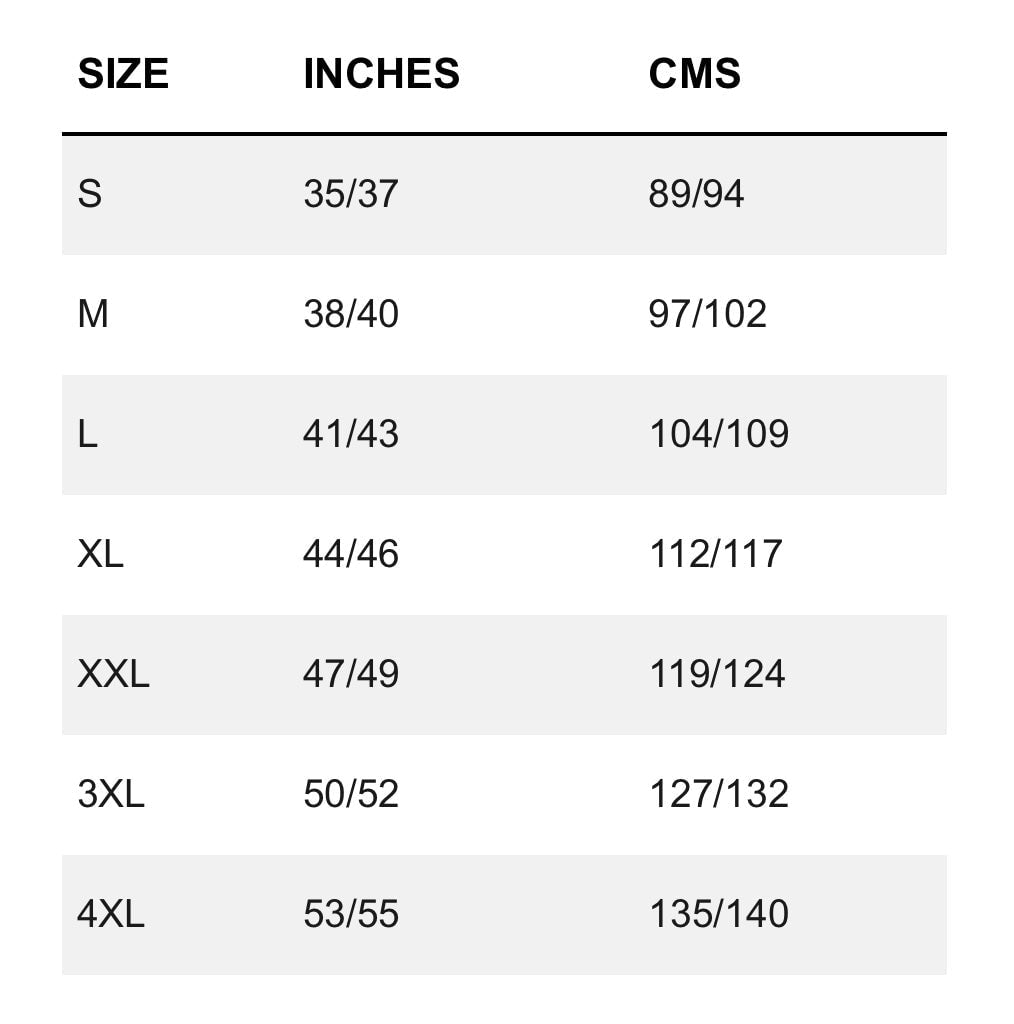The width and height of the screenshot is (1014, 1024).
Task: Select the 50/52 inches value
Action: tap(350, 794)
